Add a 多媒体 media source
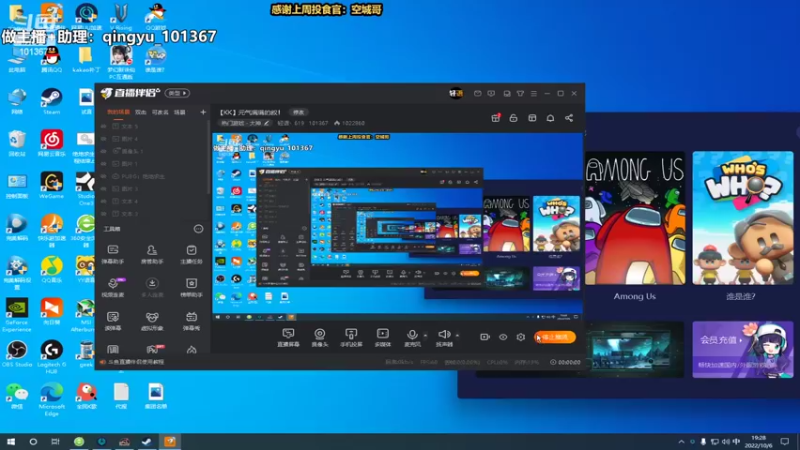Image resolution: width=800 pixels, height=450 pixels. pyautogui.click(x=383, y=337)
